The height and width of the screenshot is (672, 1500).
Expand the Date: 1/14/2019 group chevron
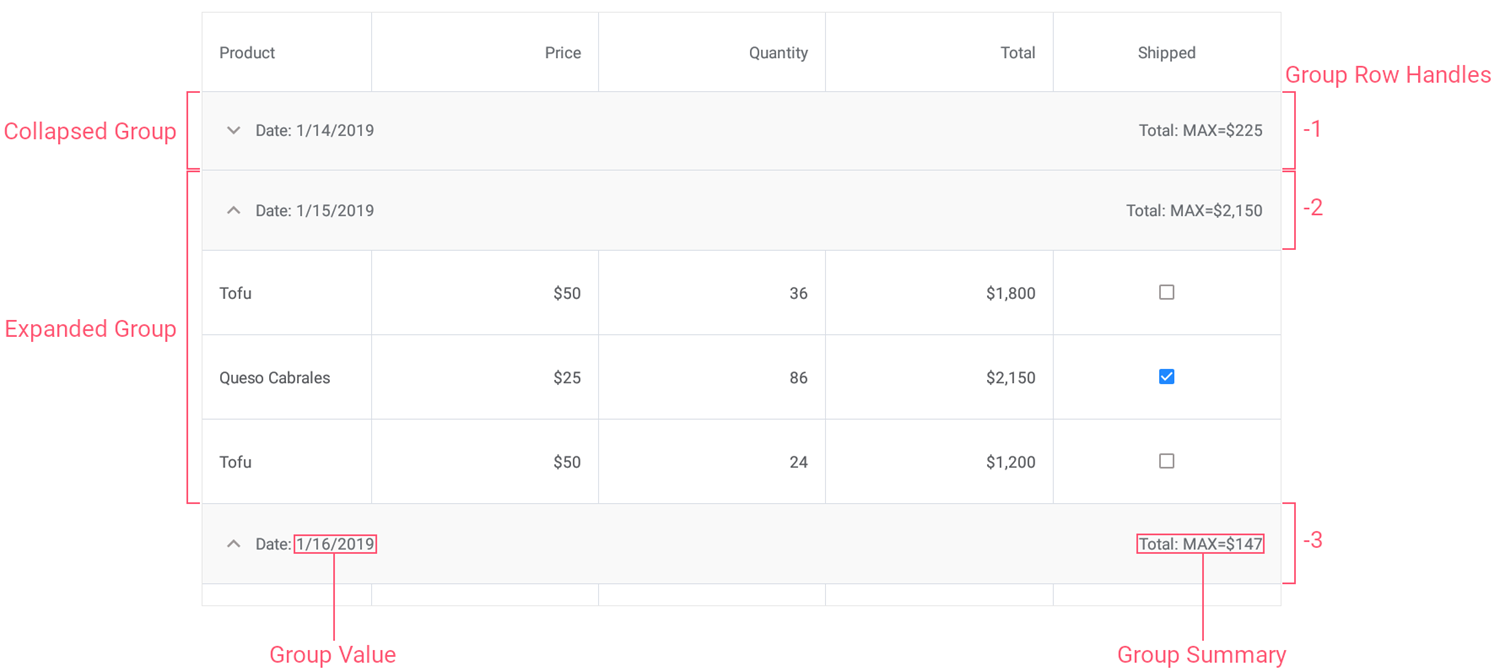coord(234,131)
